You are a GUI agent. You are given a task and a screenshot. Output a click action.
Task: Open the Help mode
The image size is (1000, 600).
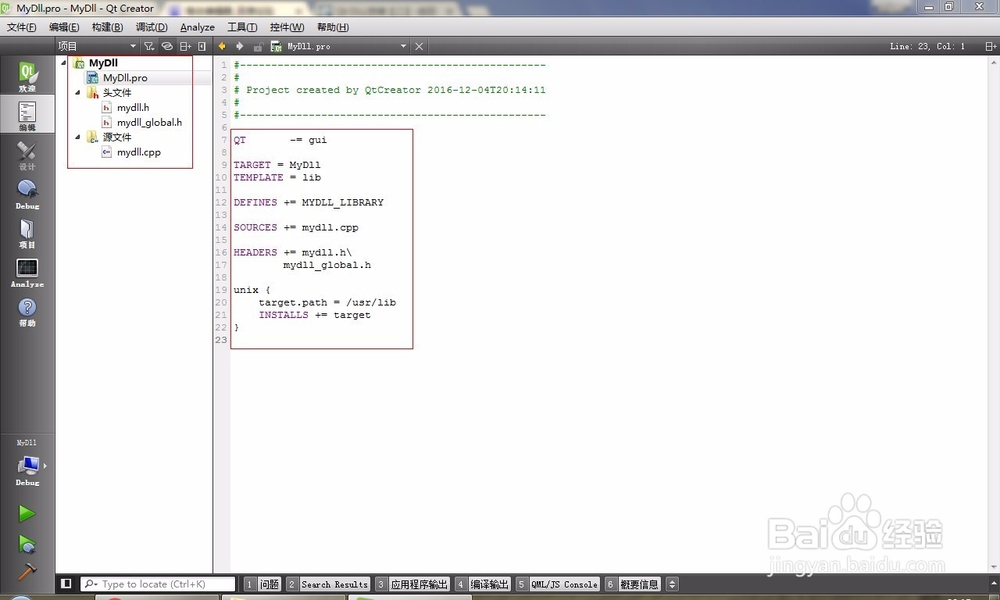click(27, 311)
